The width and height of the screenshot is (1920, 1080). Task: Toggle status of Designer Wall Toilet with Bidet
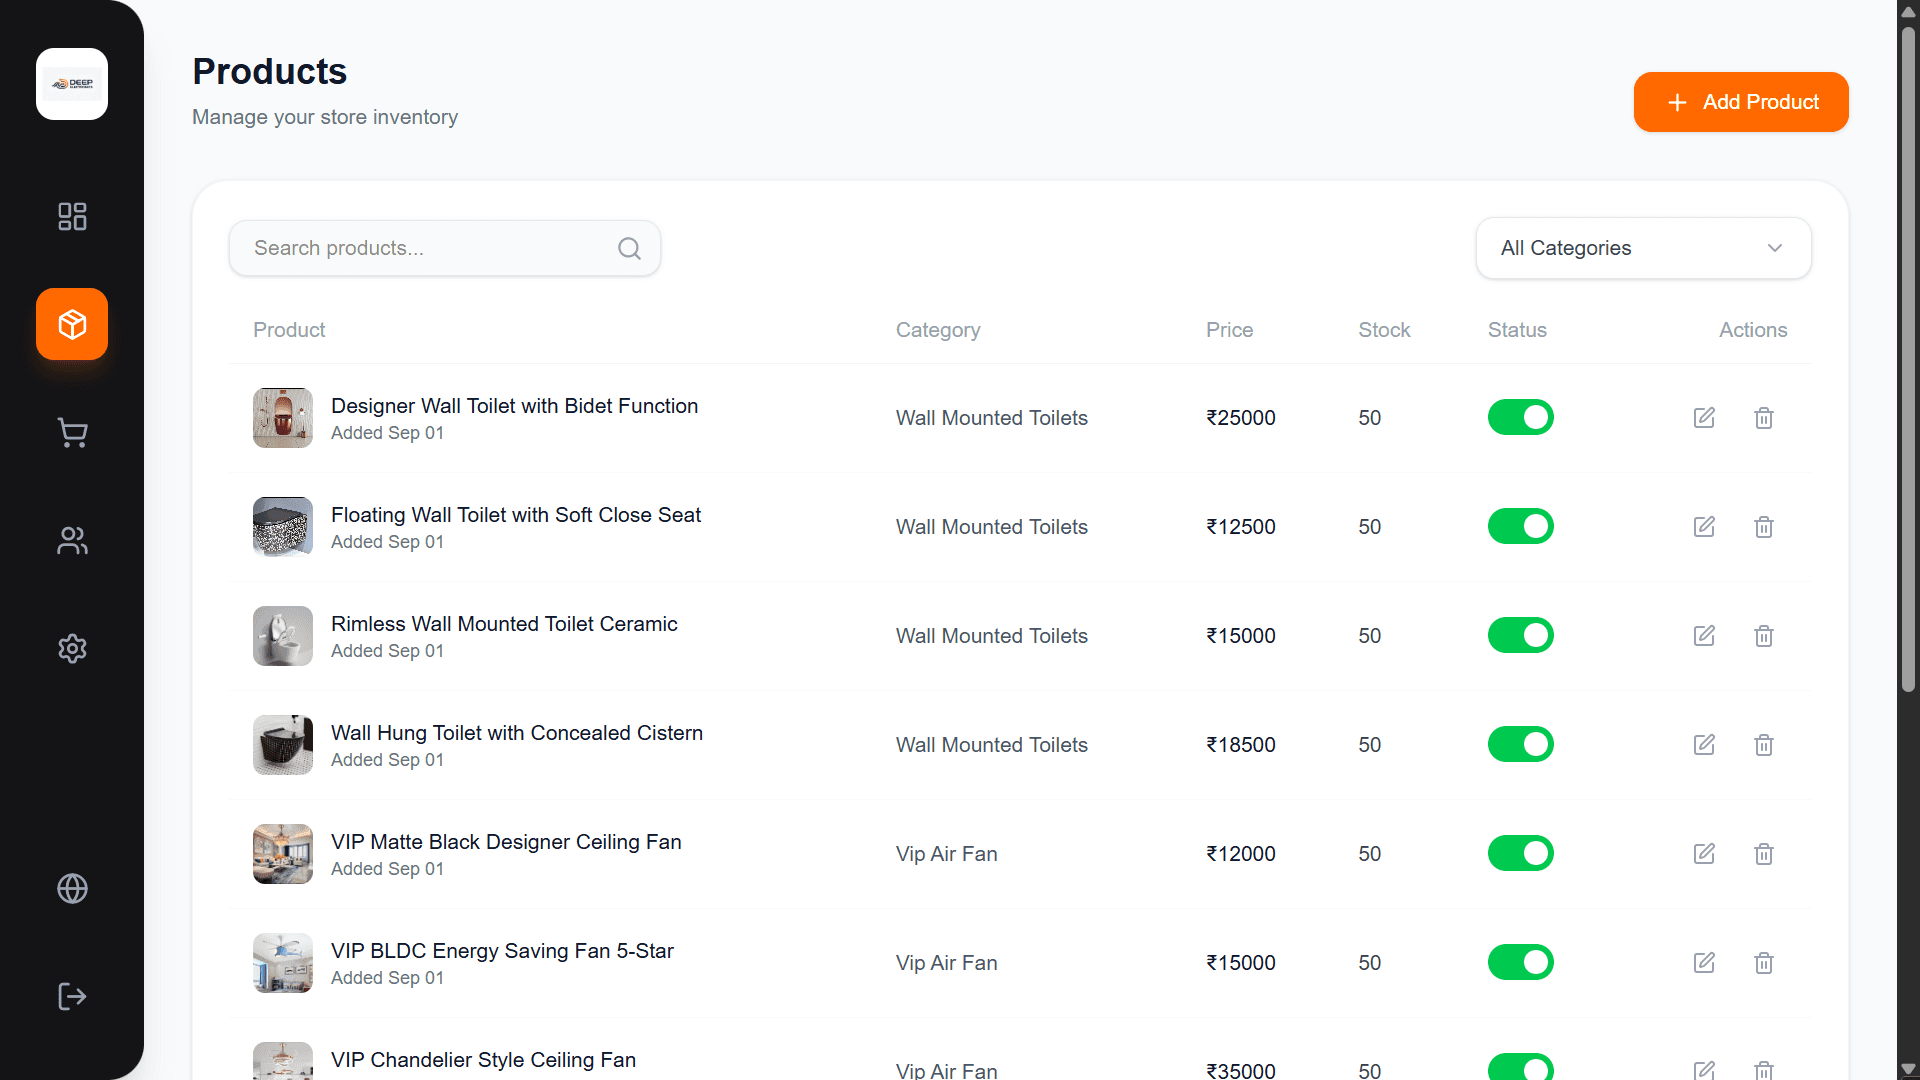[x=1520, y=417]
